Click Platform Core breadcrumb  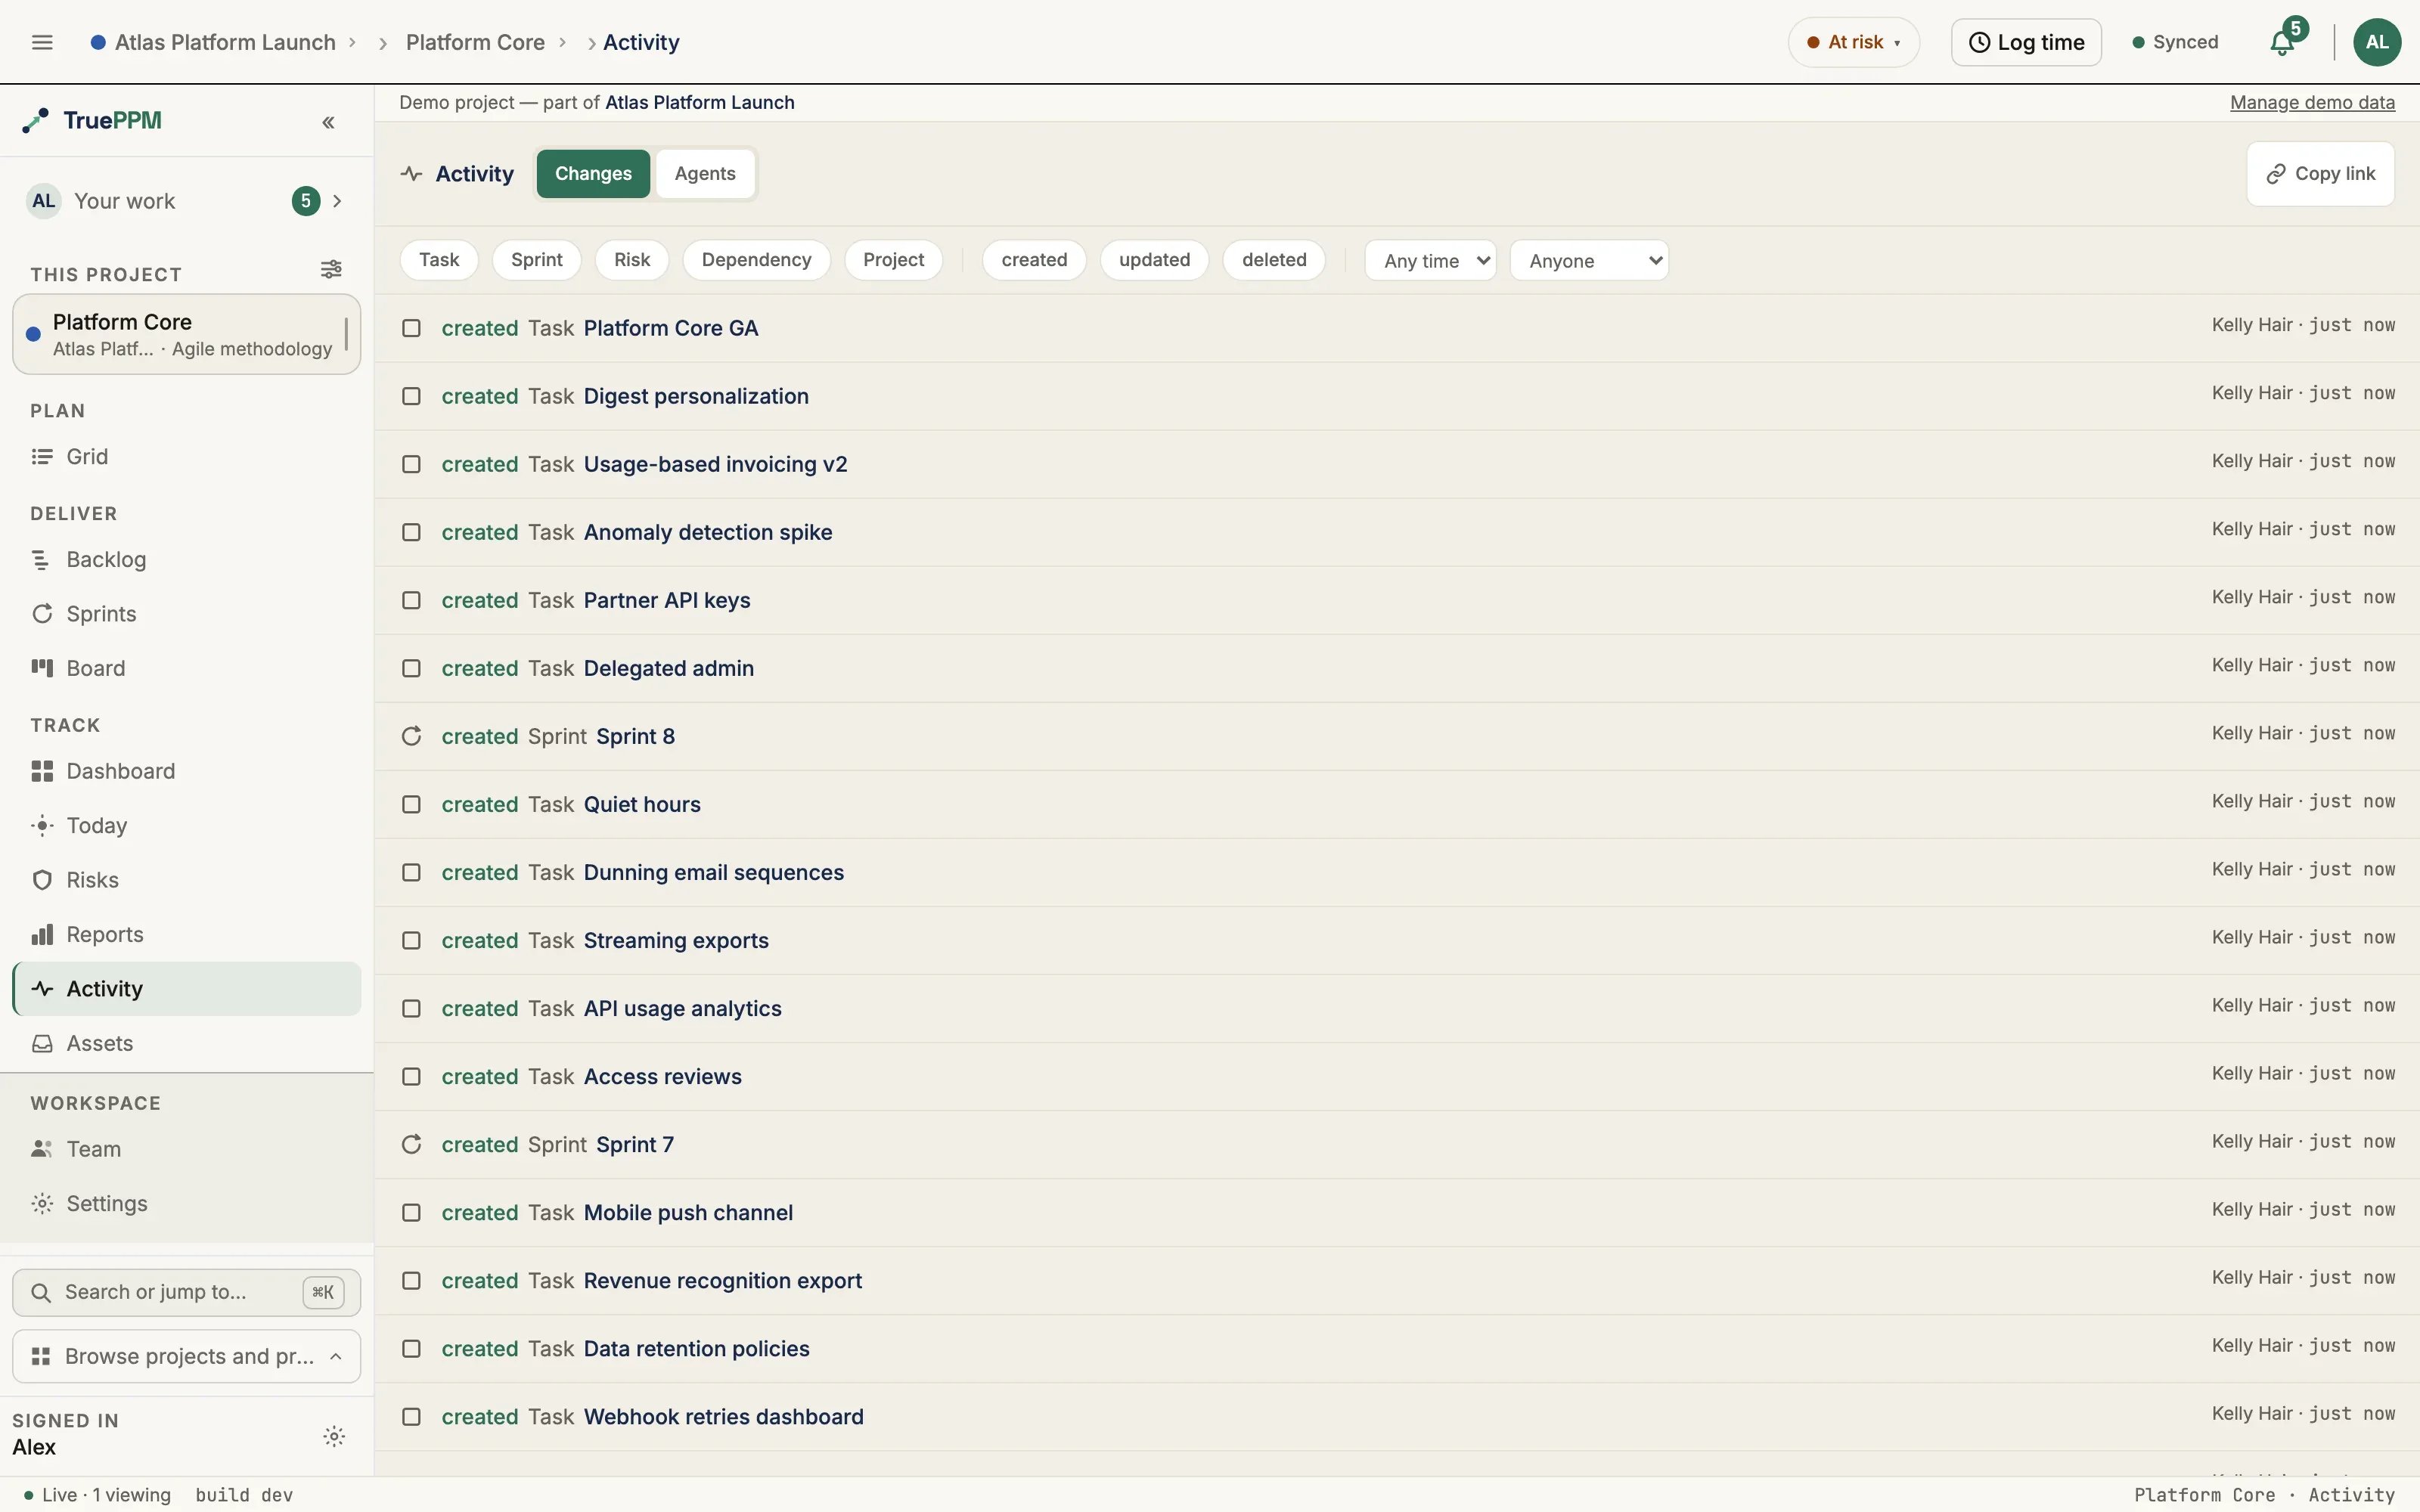pyautogui.click(x=475, y=42)
